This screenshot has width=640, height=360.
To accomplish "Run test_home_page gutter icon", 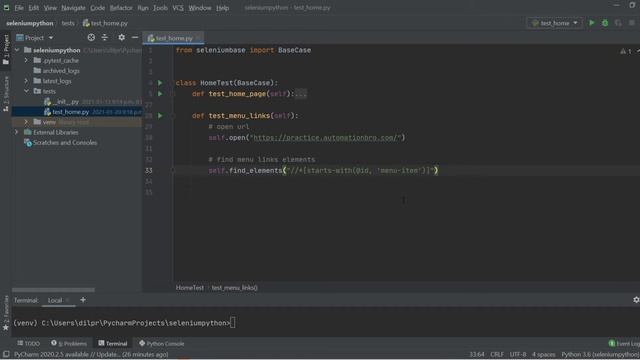I will (160, 93).
